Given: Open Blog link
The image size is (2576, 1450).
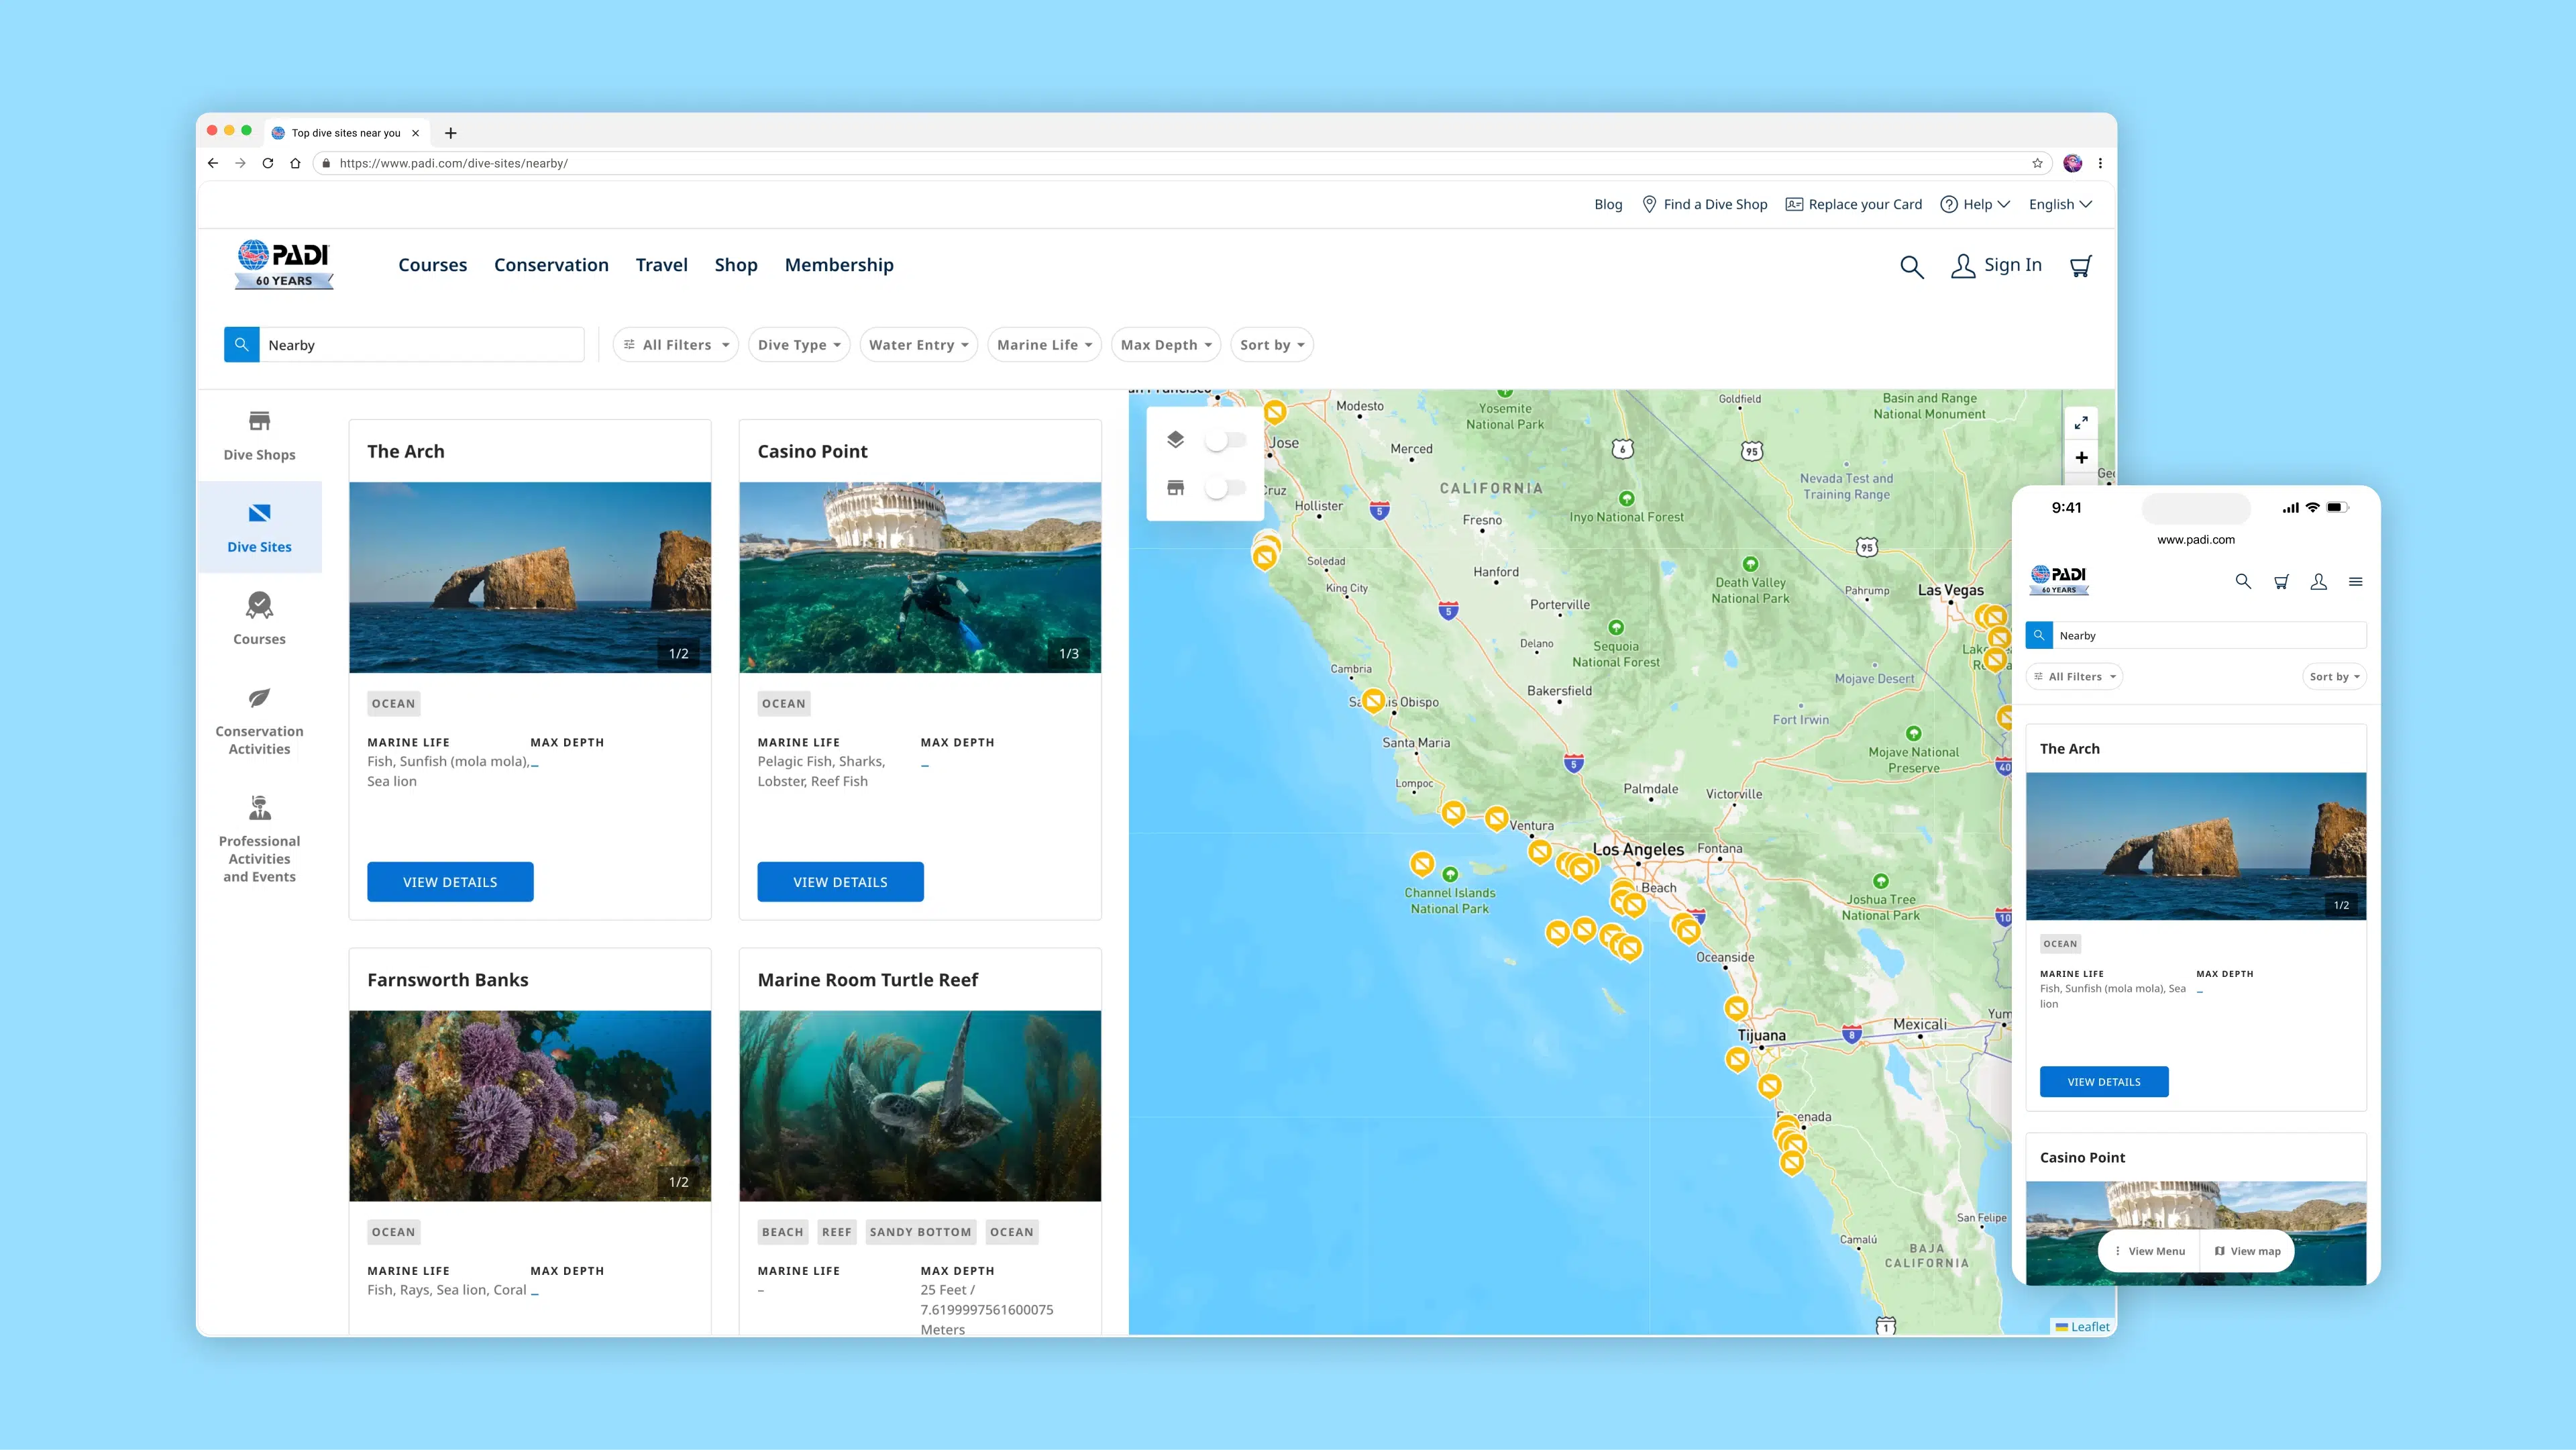Looking at the screenshot, I should 1608,204.
